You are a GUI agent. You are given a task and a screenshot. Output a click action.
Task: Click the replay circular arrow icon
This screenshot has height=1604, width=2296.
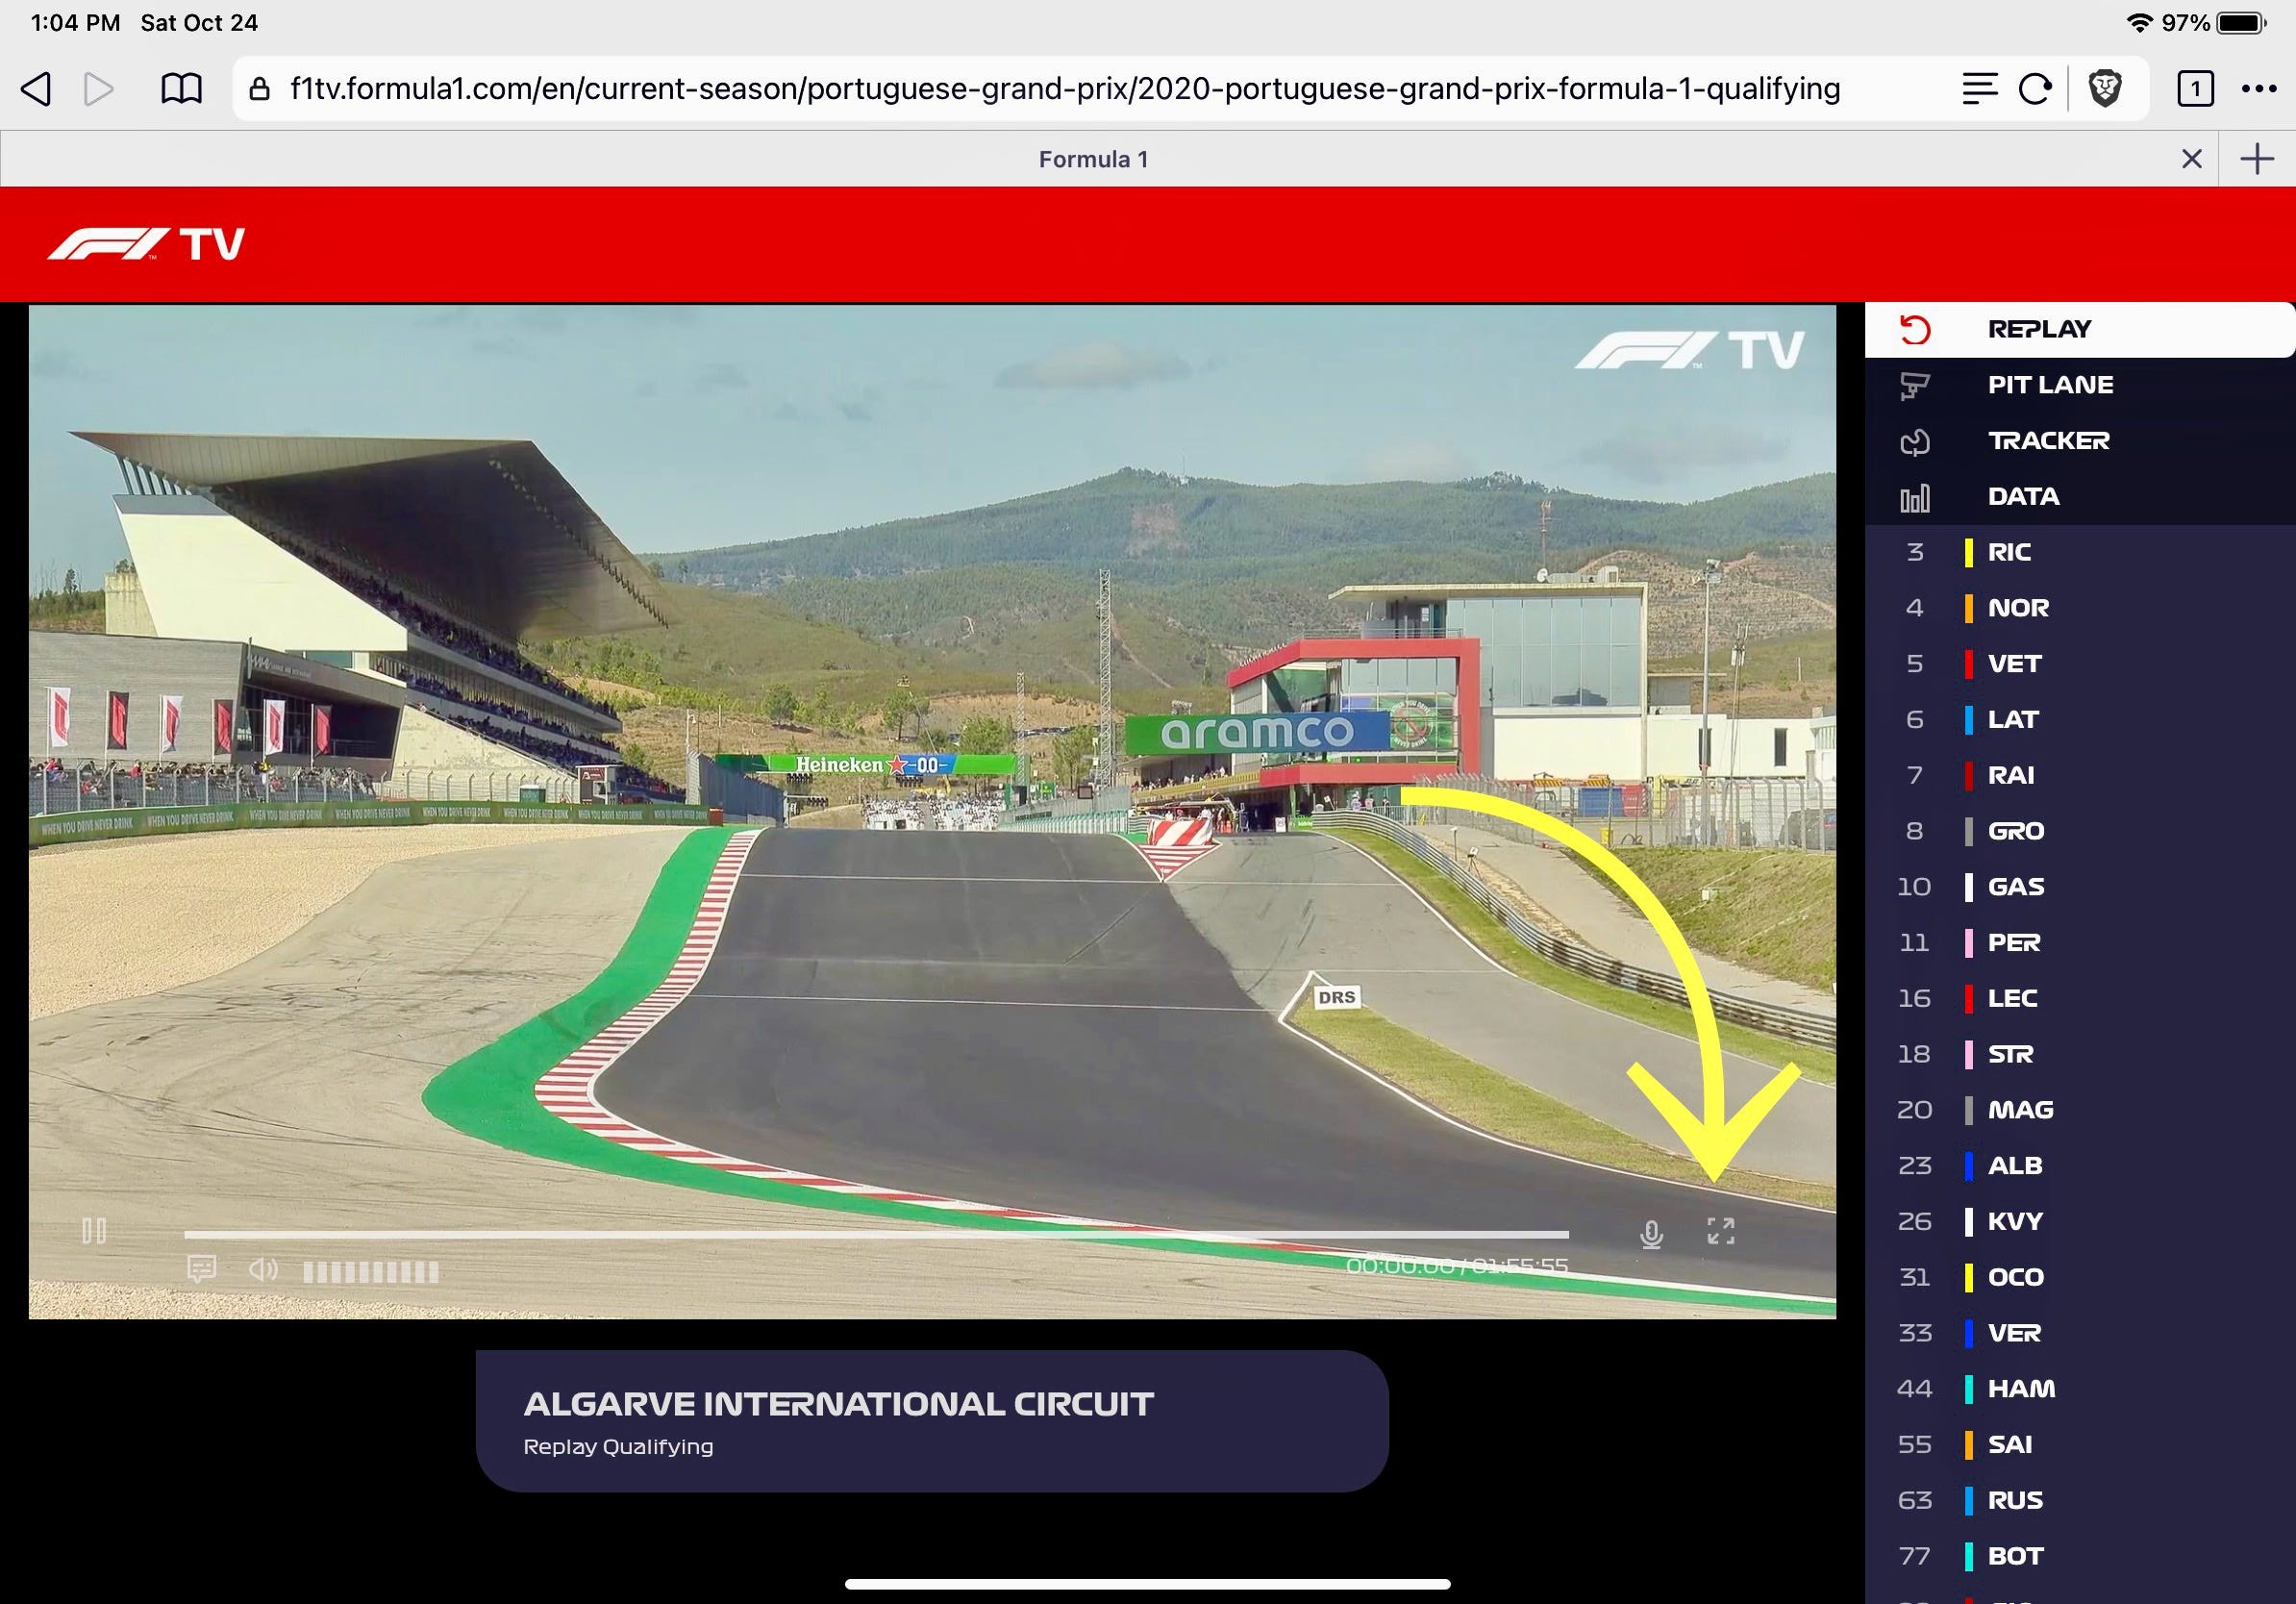[x=1915, y=330]
